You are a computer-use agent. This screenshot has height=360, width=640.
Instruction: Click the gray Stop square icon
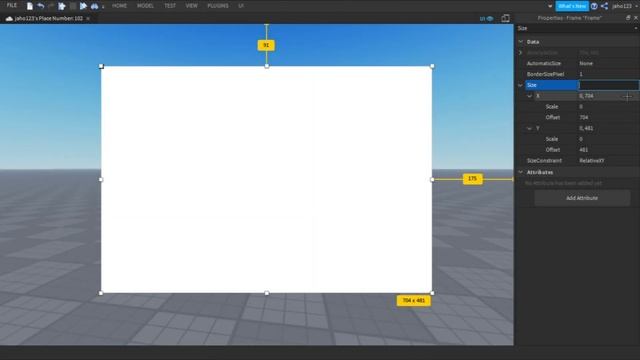tap(73, 6)
